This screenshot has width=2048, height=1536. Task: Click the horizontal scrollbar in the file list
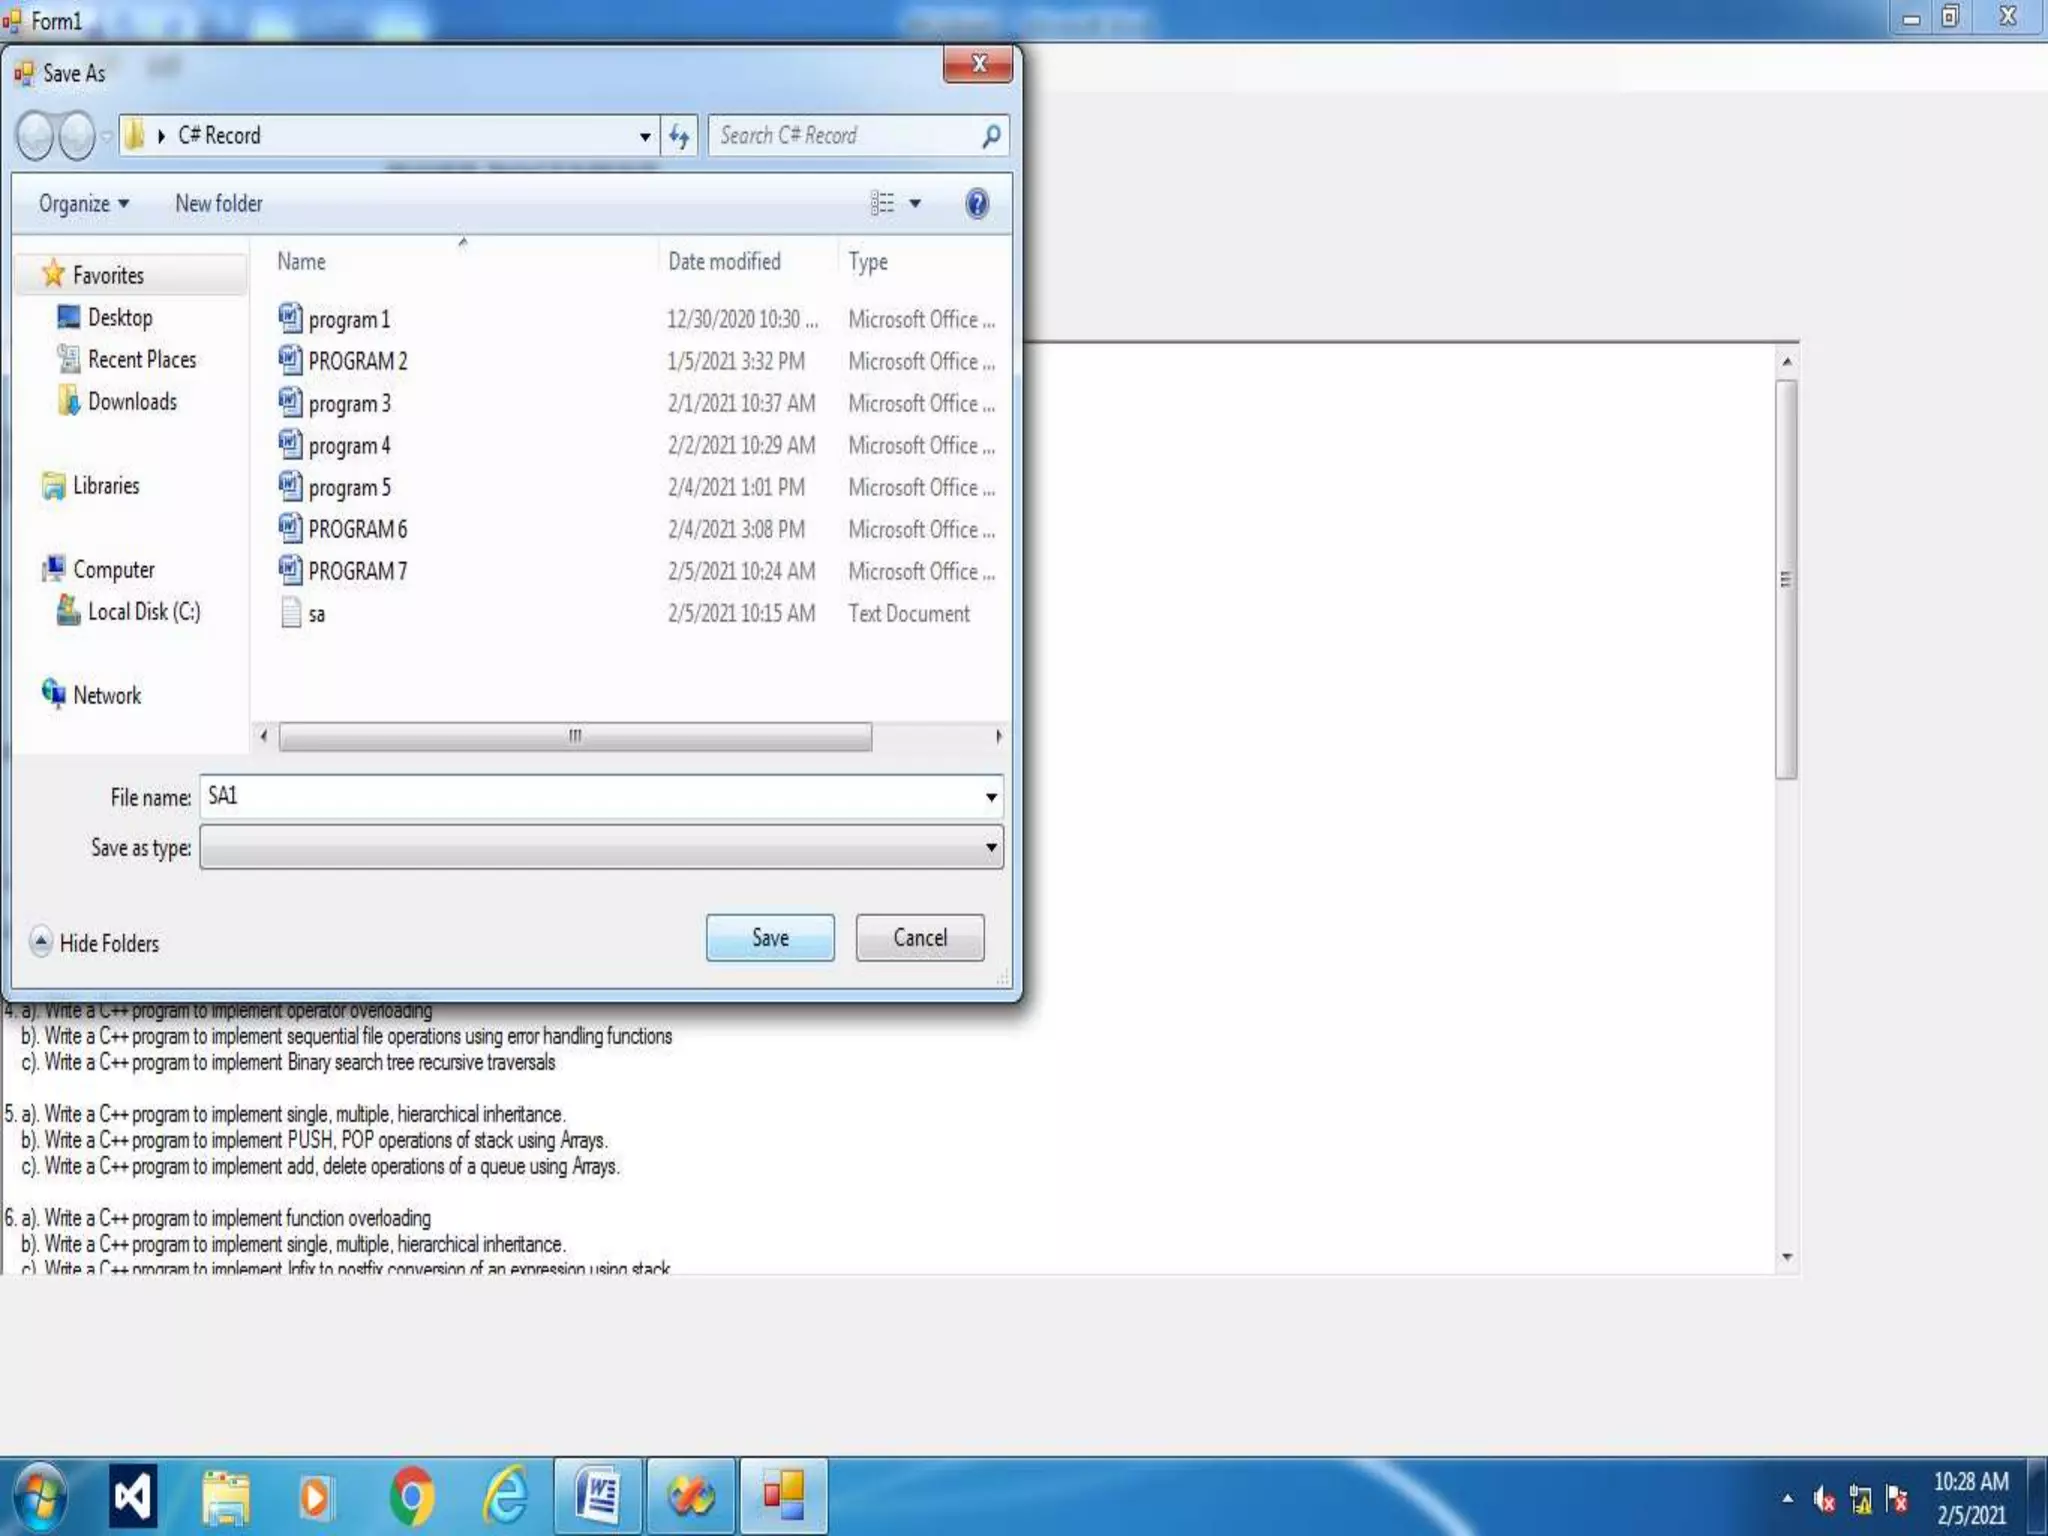(x=575, y=737)
